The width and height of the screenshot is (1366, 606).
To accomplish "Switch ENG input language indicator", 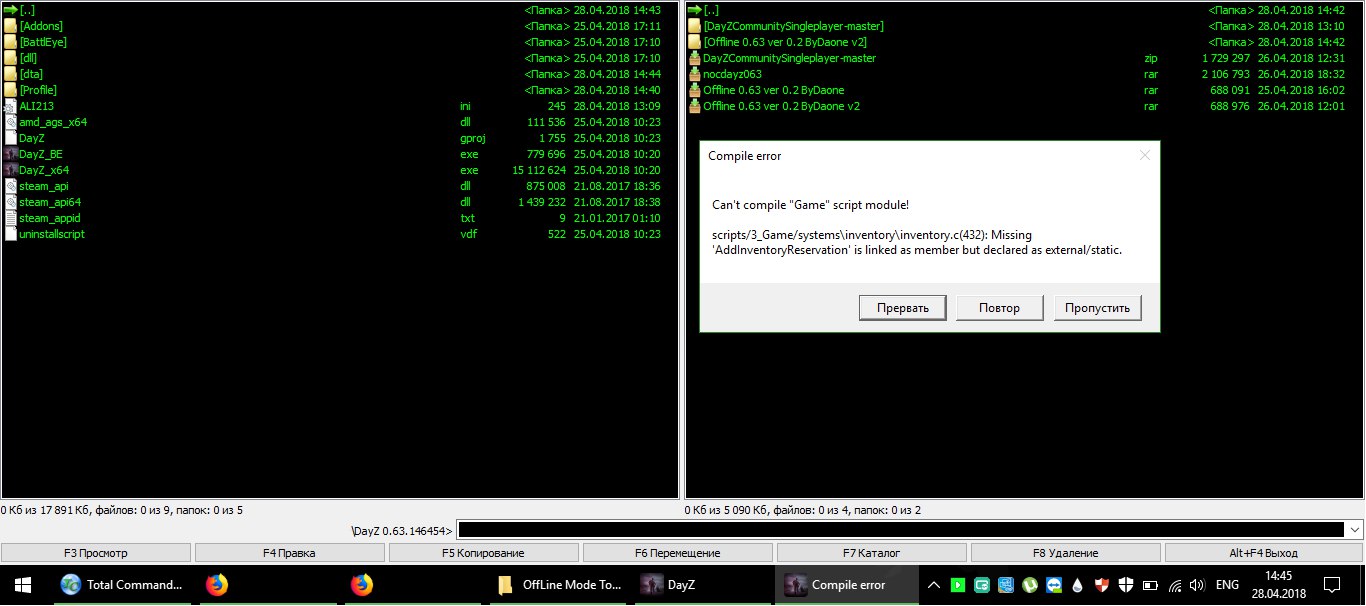I will [x=1227, y=585].
